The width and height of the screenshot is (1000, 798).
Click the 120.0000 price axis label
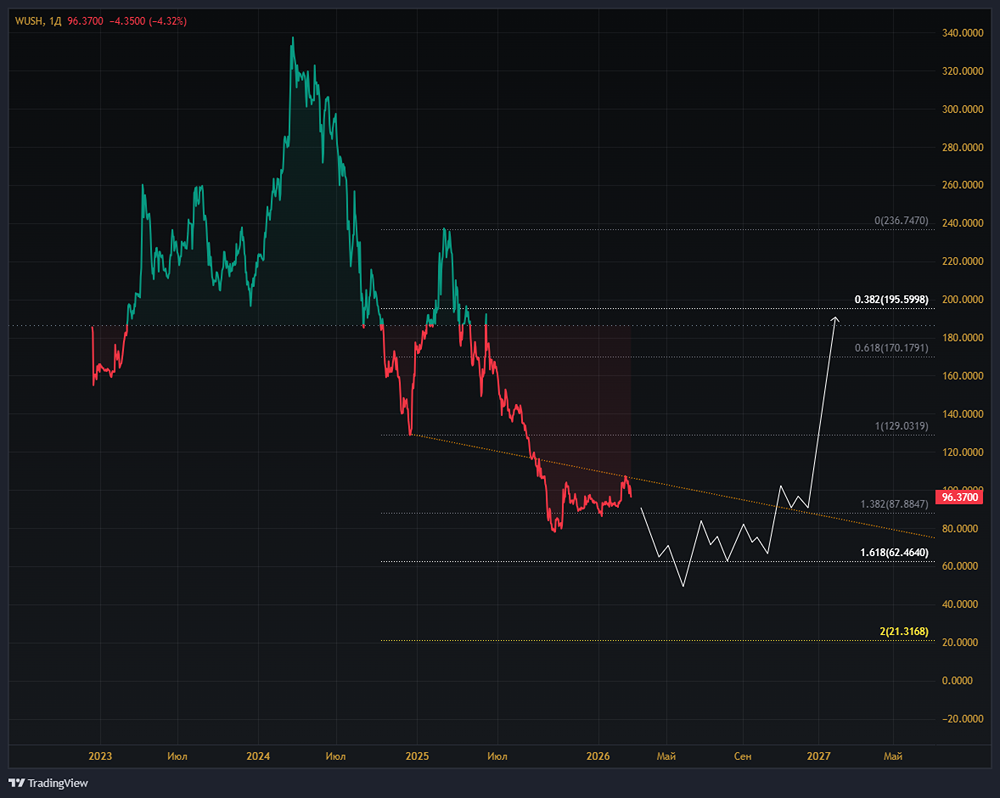tap(962, 452)
